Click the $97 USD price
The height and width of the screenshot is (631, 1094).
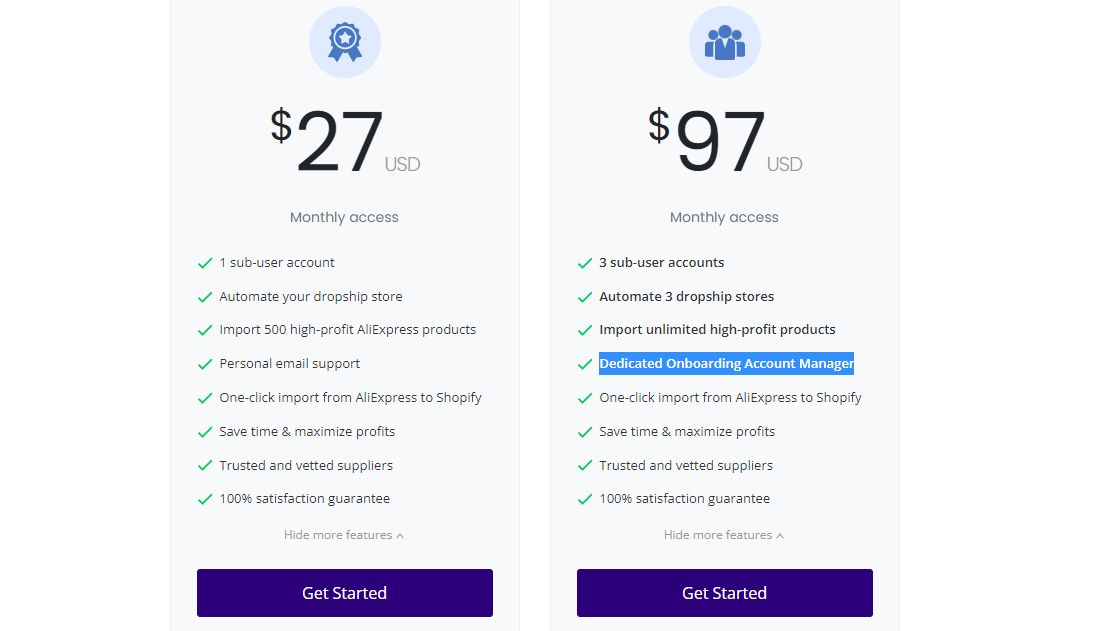[725, 141]
